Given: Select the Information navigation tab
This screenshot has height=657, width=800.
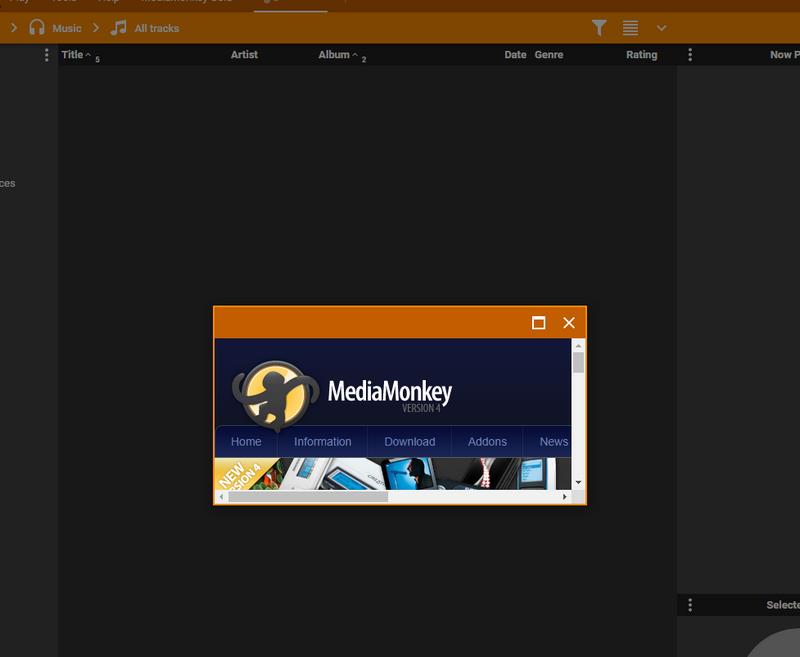Looking at the screenshot, I should 322,441.
